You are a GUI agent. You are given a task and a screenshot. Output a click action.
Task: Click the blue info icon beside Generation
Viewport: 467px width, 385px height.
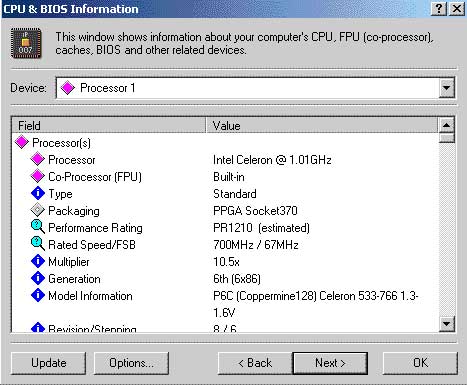[38, 279]
